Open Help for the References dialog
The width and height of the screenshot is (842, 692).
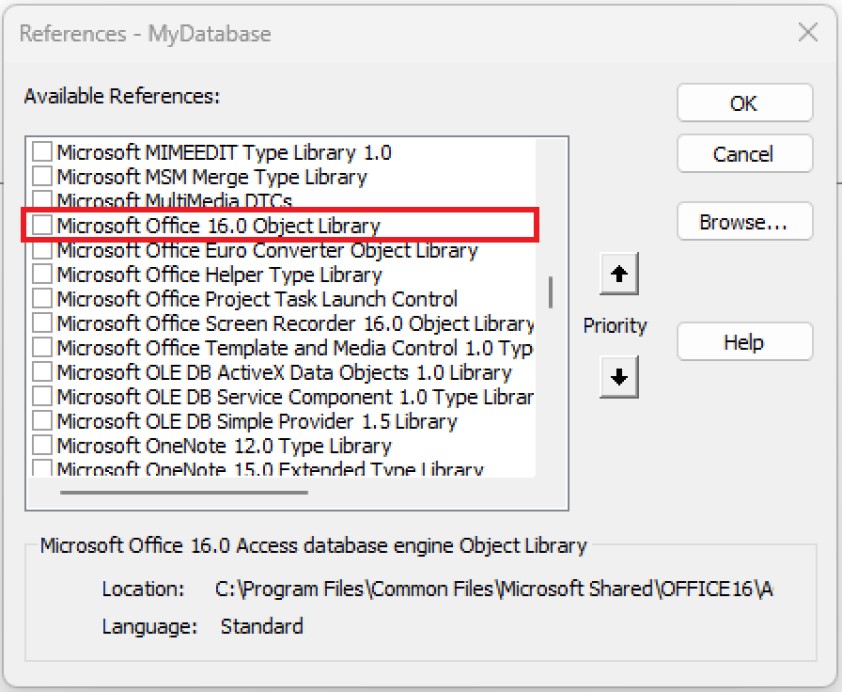point(744,342)
